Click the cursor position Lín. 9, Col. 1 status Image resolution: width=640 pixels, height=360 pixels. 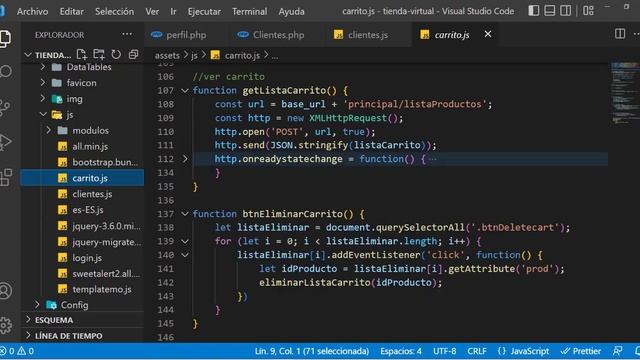[x=312, y=351]
